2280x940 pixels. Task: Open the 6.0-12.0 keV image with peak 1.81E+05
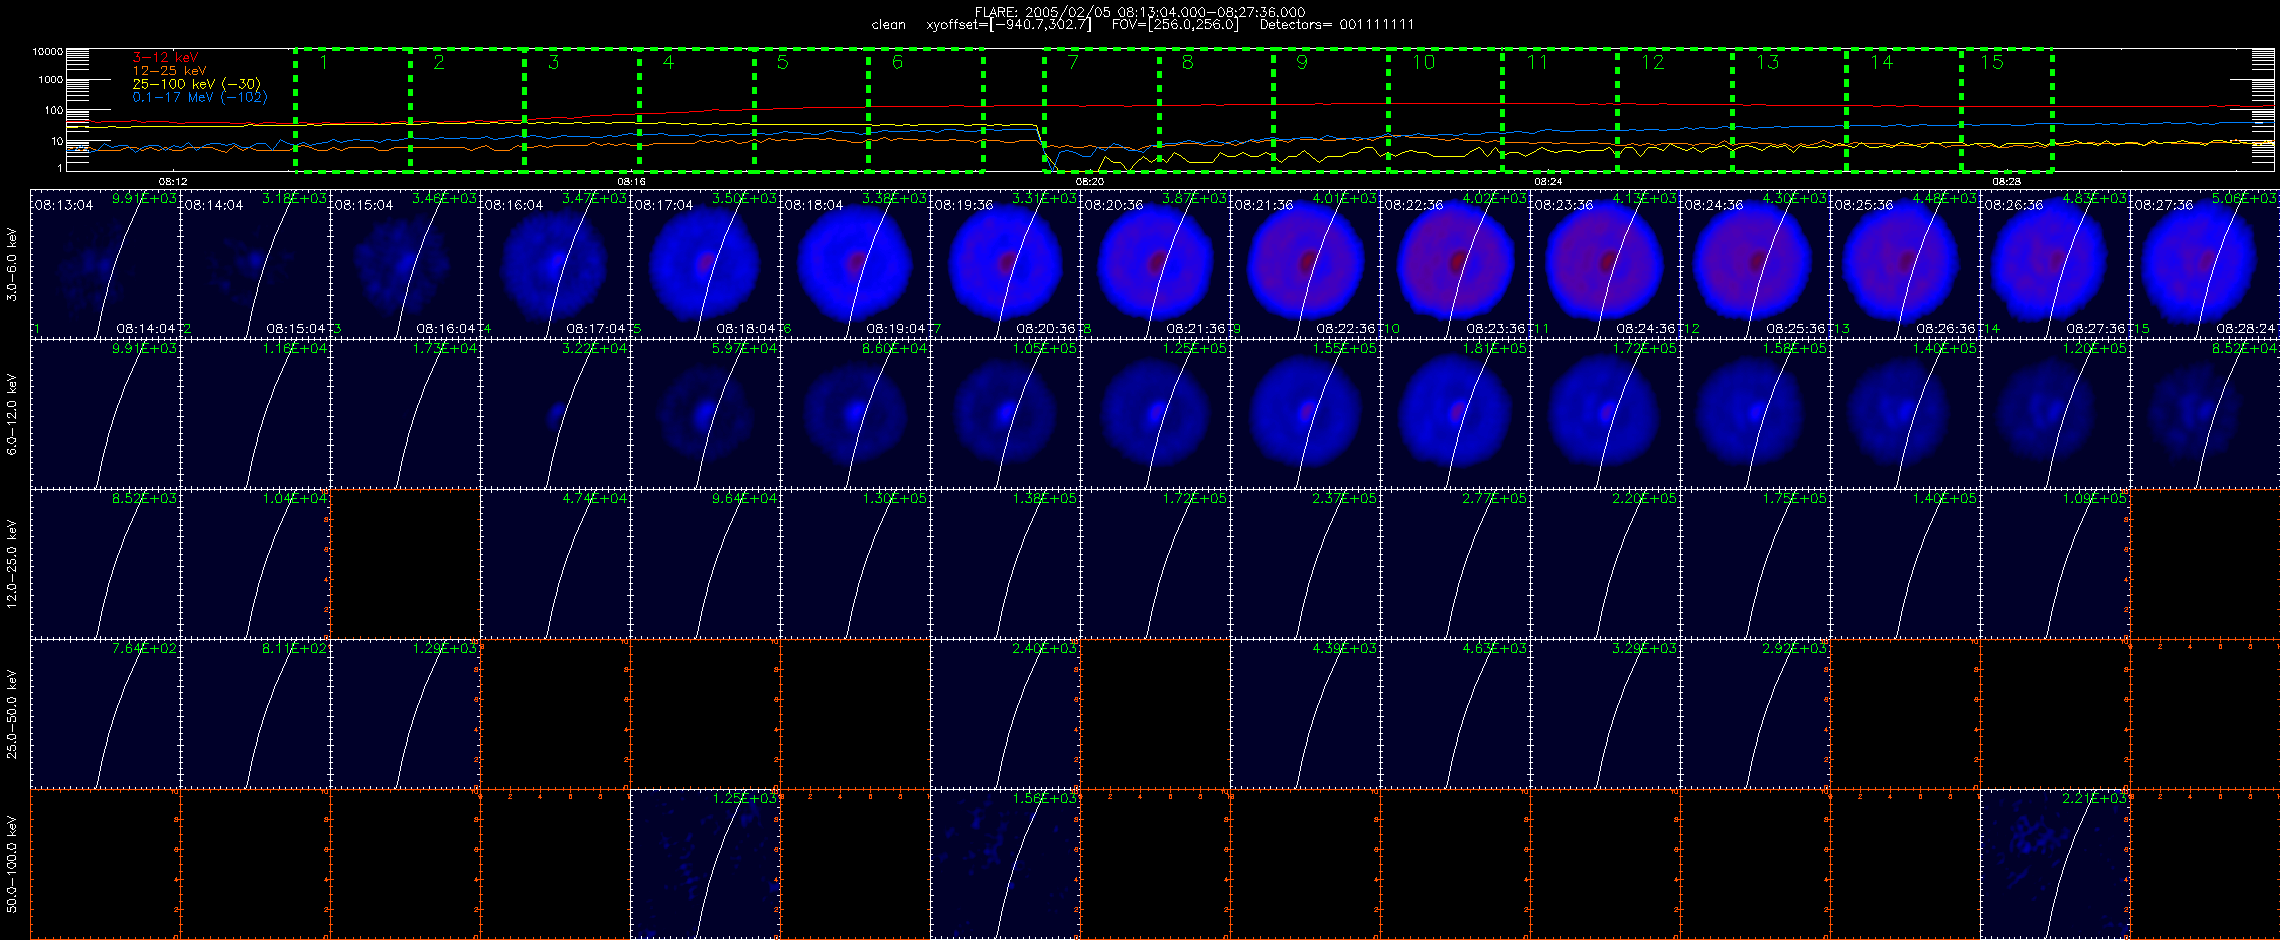(x=1455, y=414)
